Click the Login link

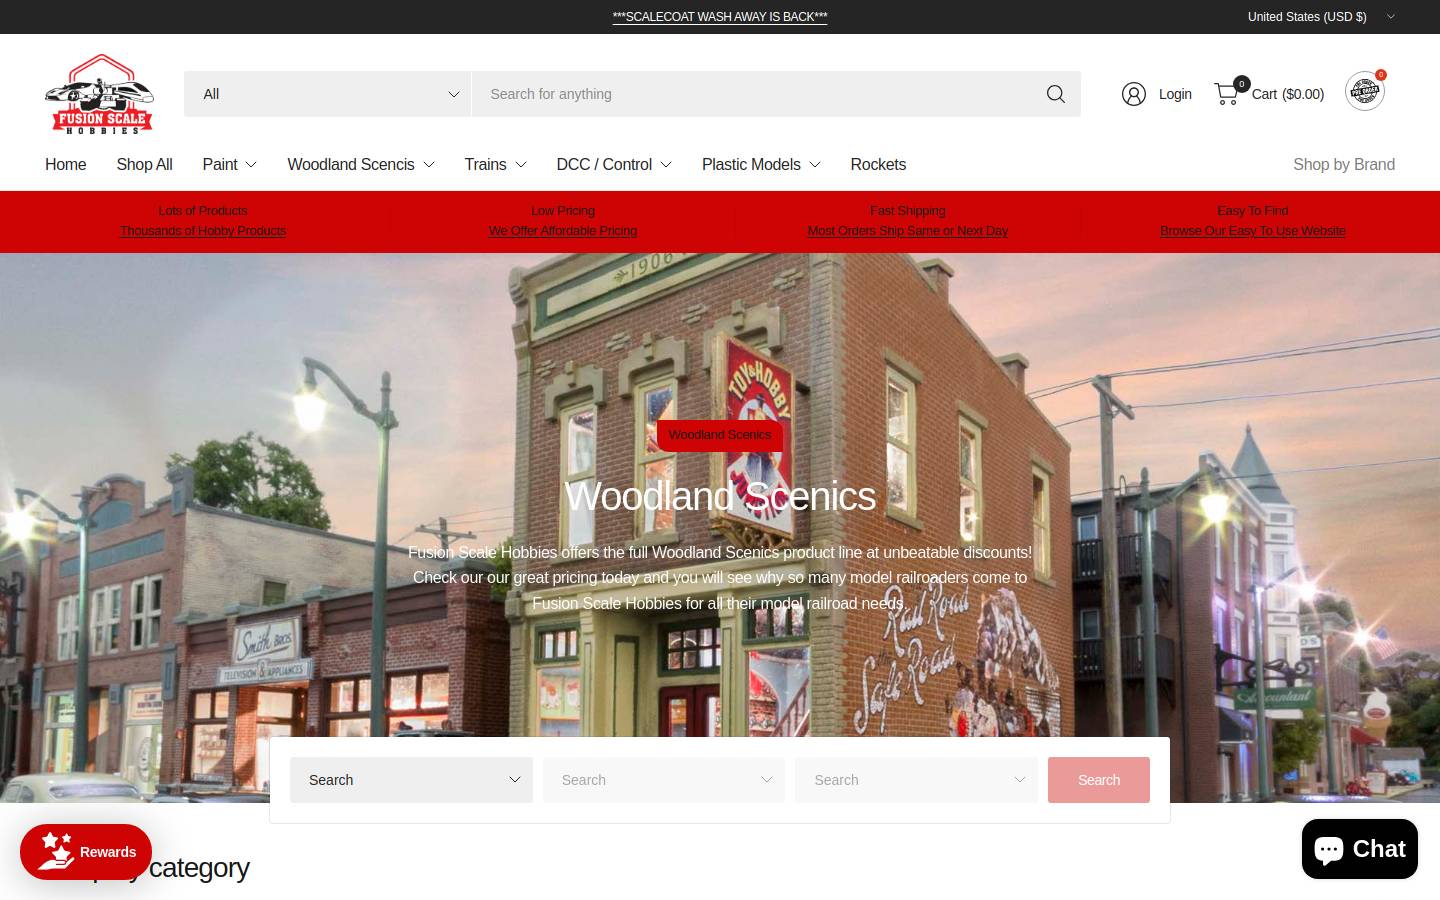1175,94
